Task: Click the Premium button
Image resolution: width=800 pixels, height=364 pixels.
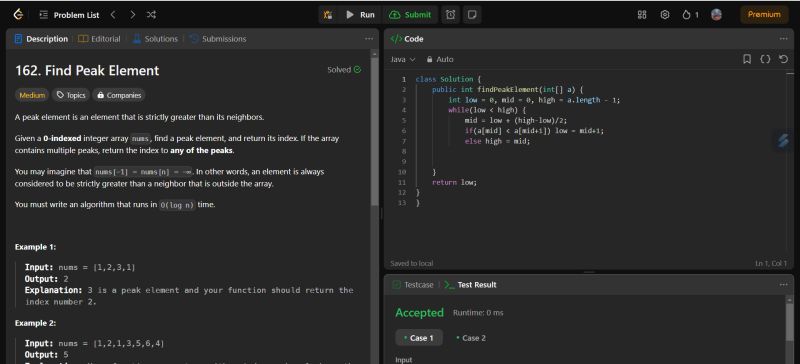Action: (x=764, y=15)
